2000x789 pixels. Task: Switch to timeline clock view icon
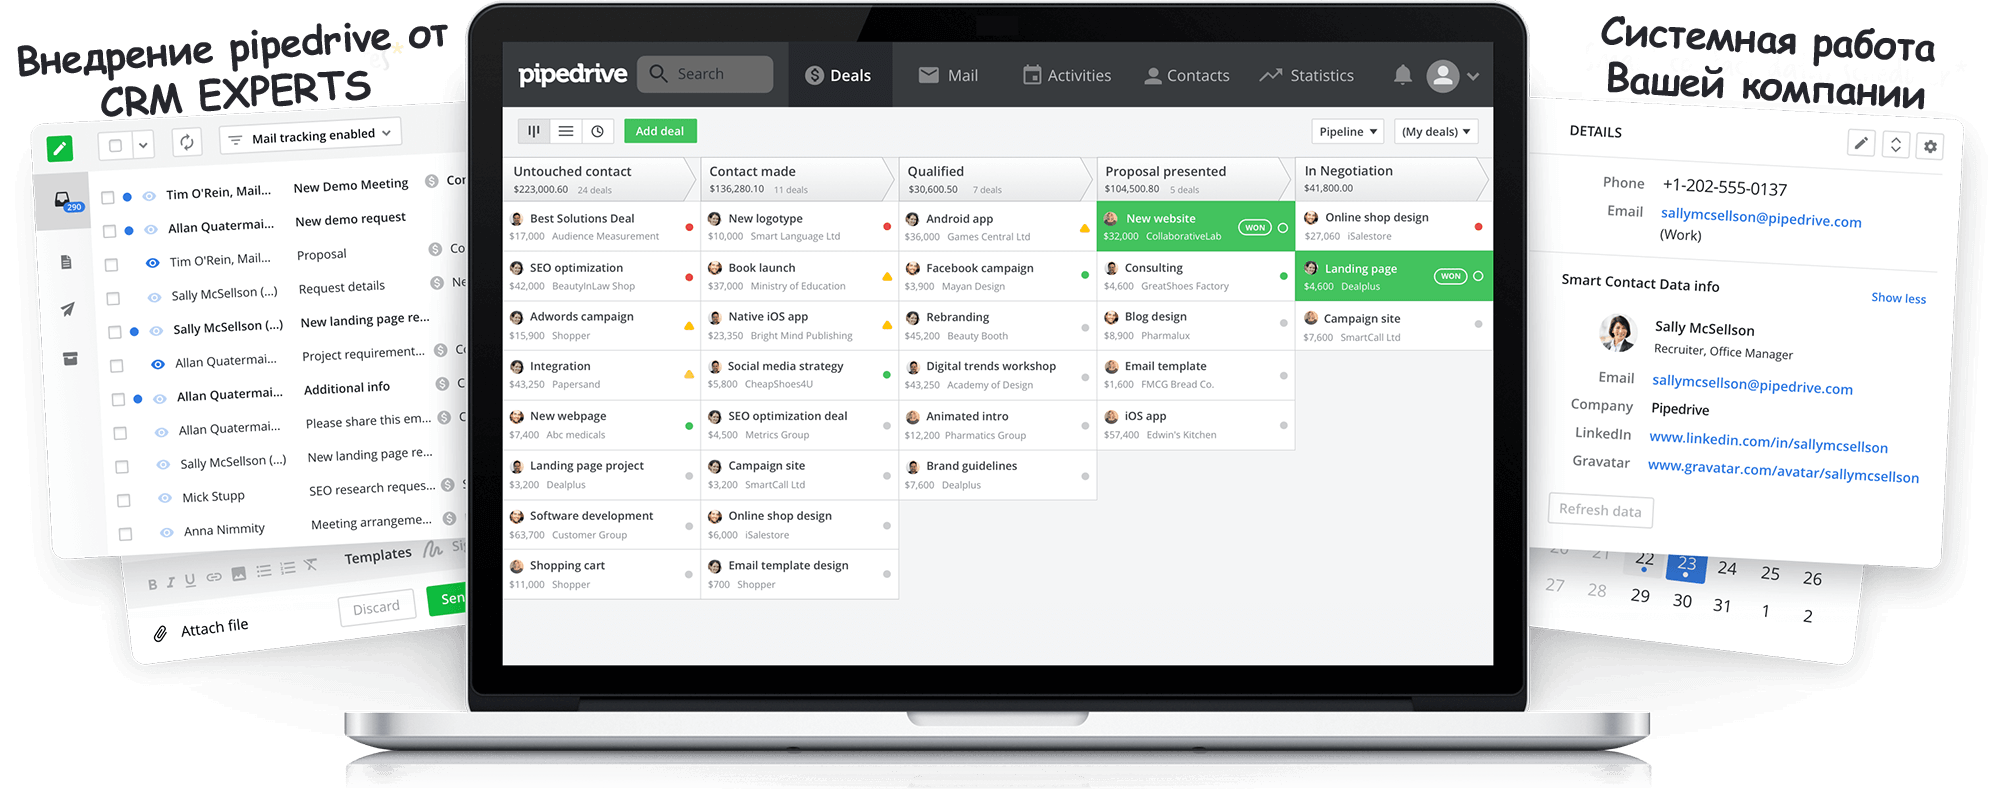pos(598,131)
